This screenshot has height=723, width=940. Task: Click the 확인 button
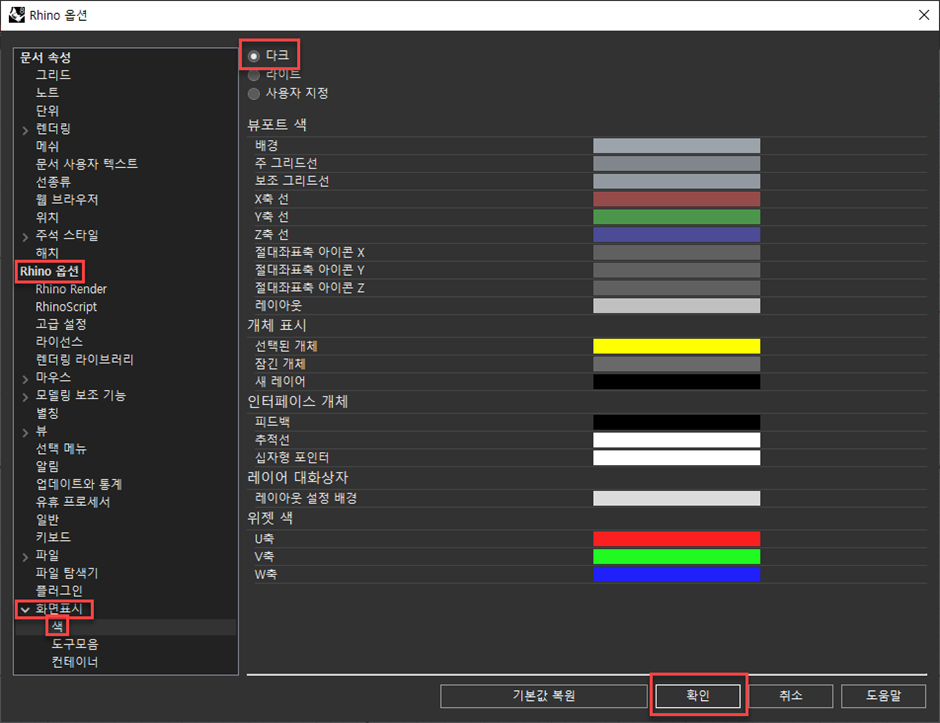coord(698,695)
